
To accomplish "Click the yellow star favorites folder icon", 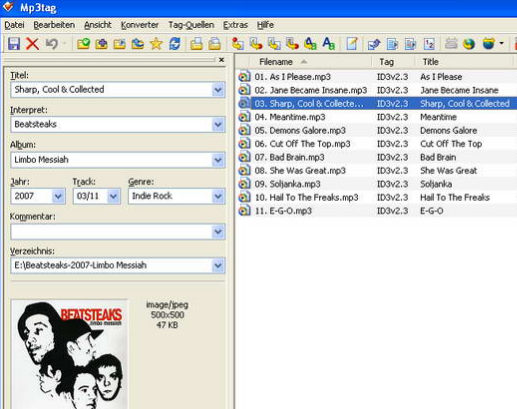I will 156,44.
